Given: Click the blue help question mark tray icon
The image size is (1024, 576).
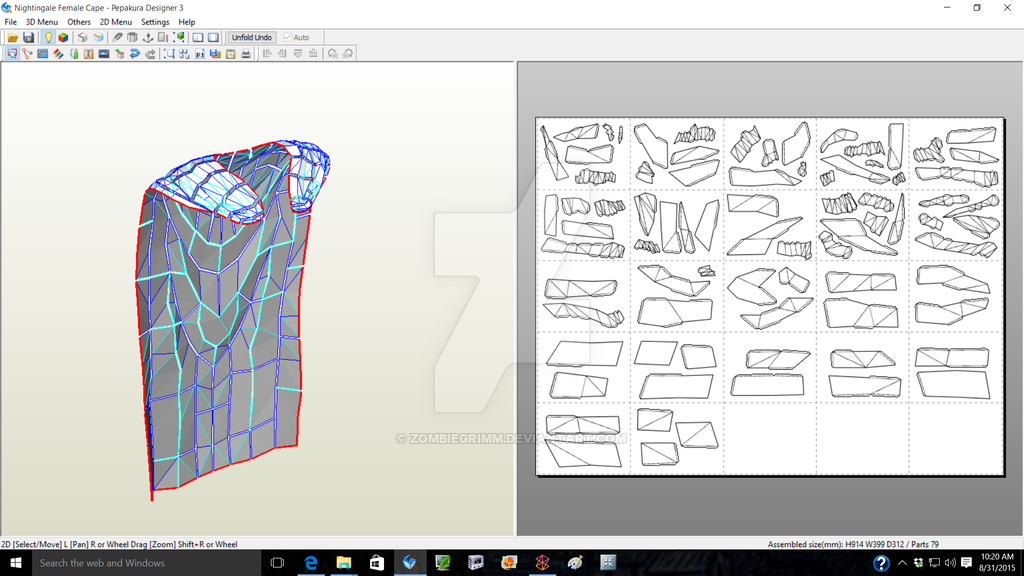Looking at the screenshot, I should (881, 563).
